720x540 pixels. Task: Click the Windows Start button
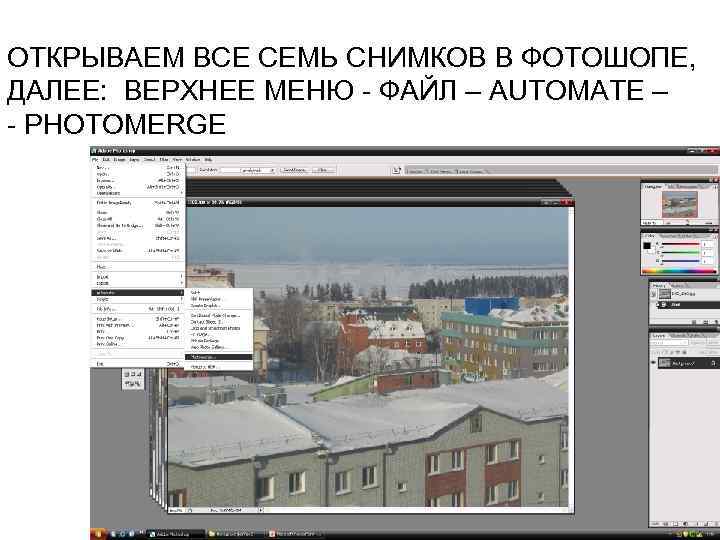click(x=98, y=534)
